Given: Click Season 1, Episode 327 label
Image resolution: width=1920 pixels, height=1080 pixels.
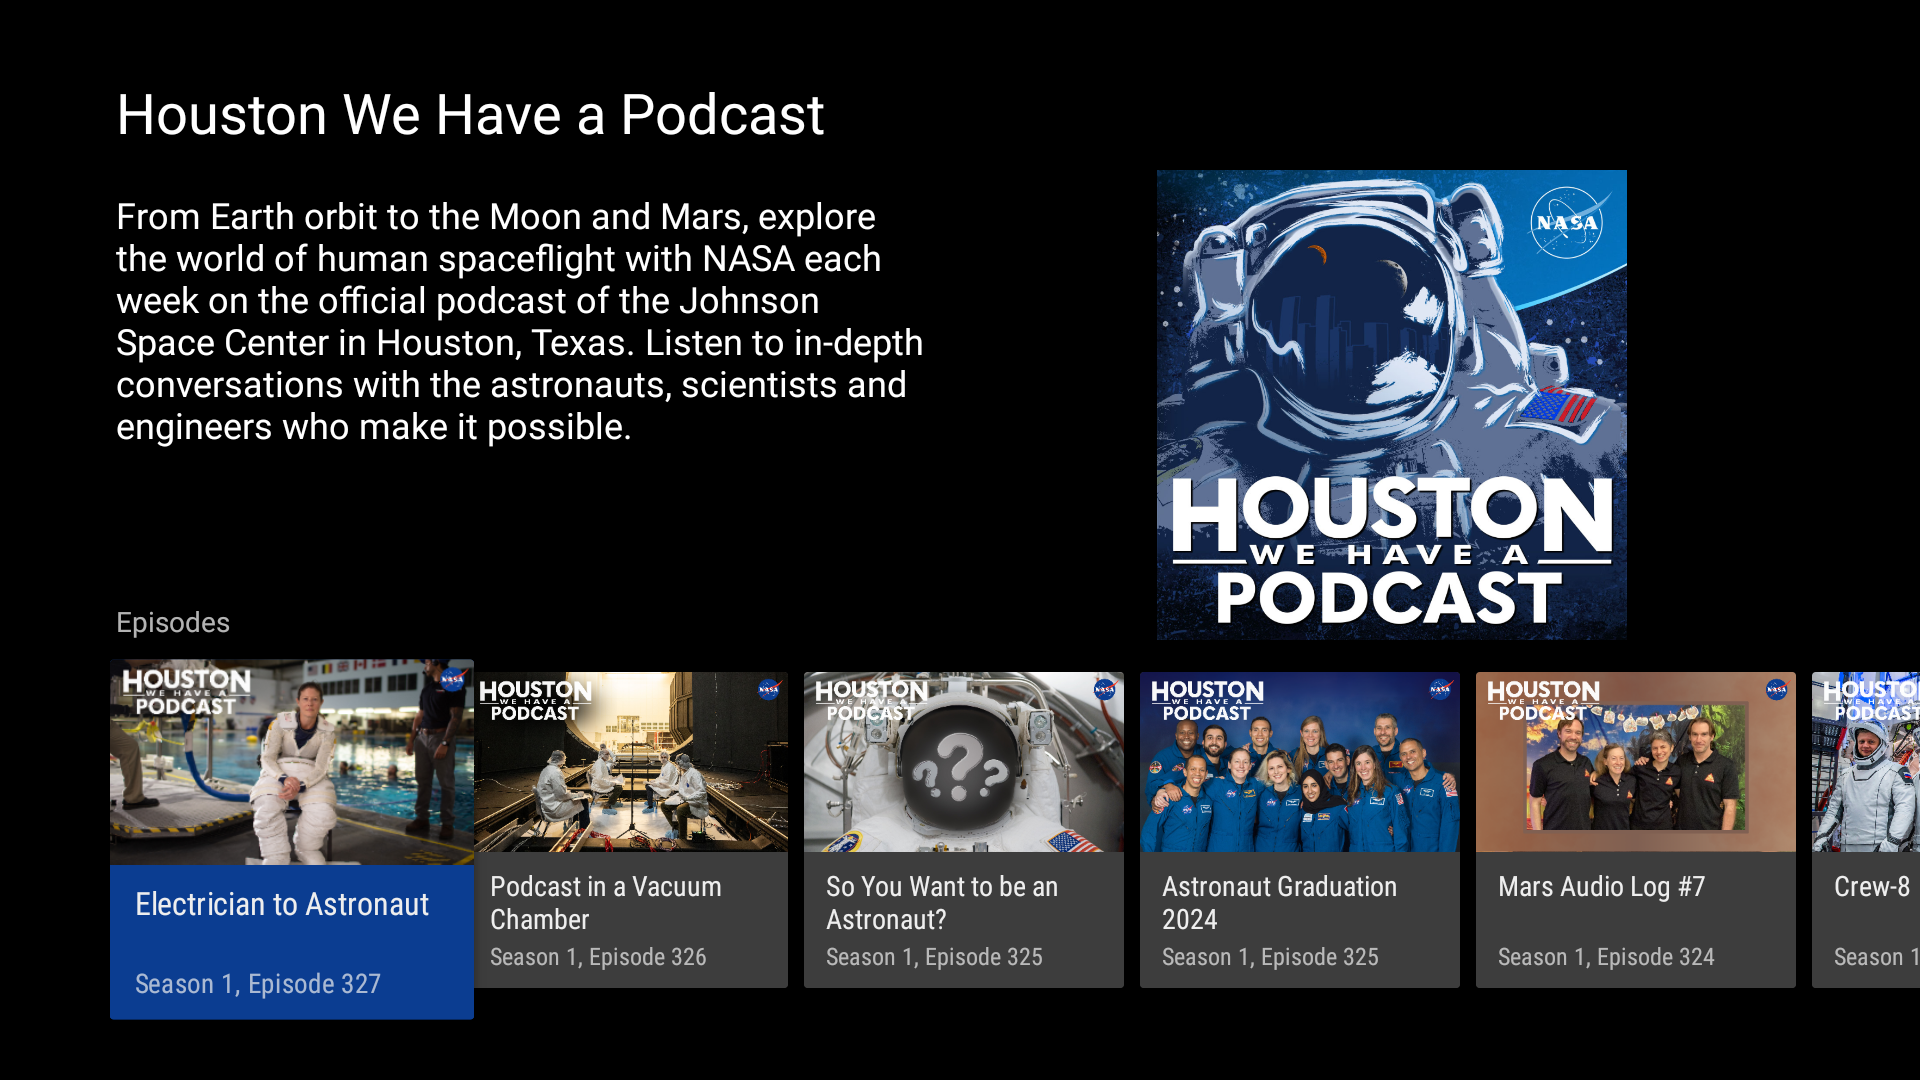Looking at the screenshot, I should [x=257, y=984].
